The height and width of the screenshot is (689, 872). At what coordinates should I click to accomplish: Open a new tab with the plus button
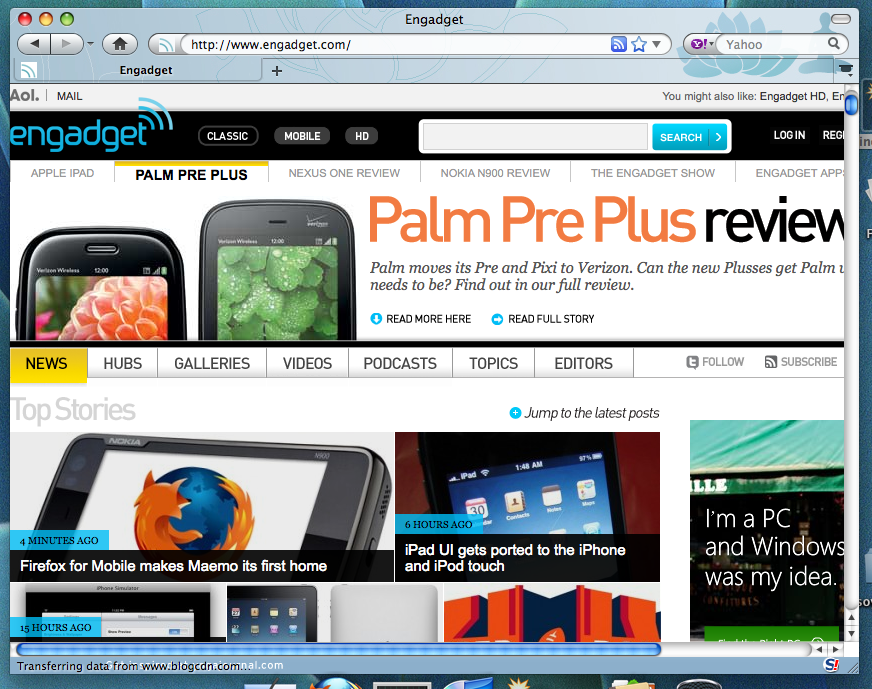pos(276,71)
